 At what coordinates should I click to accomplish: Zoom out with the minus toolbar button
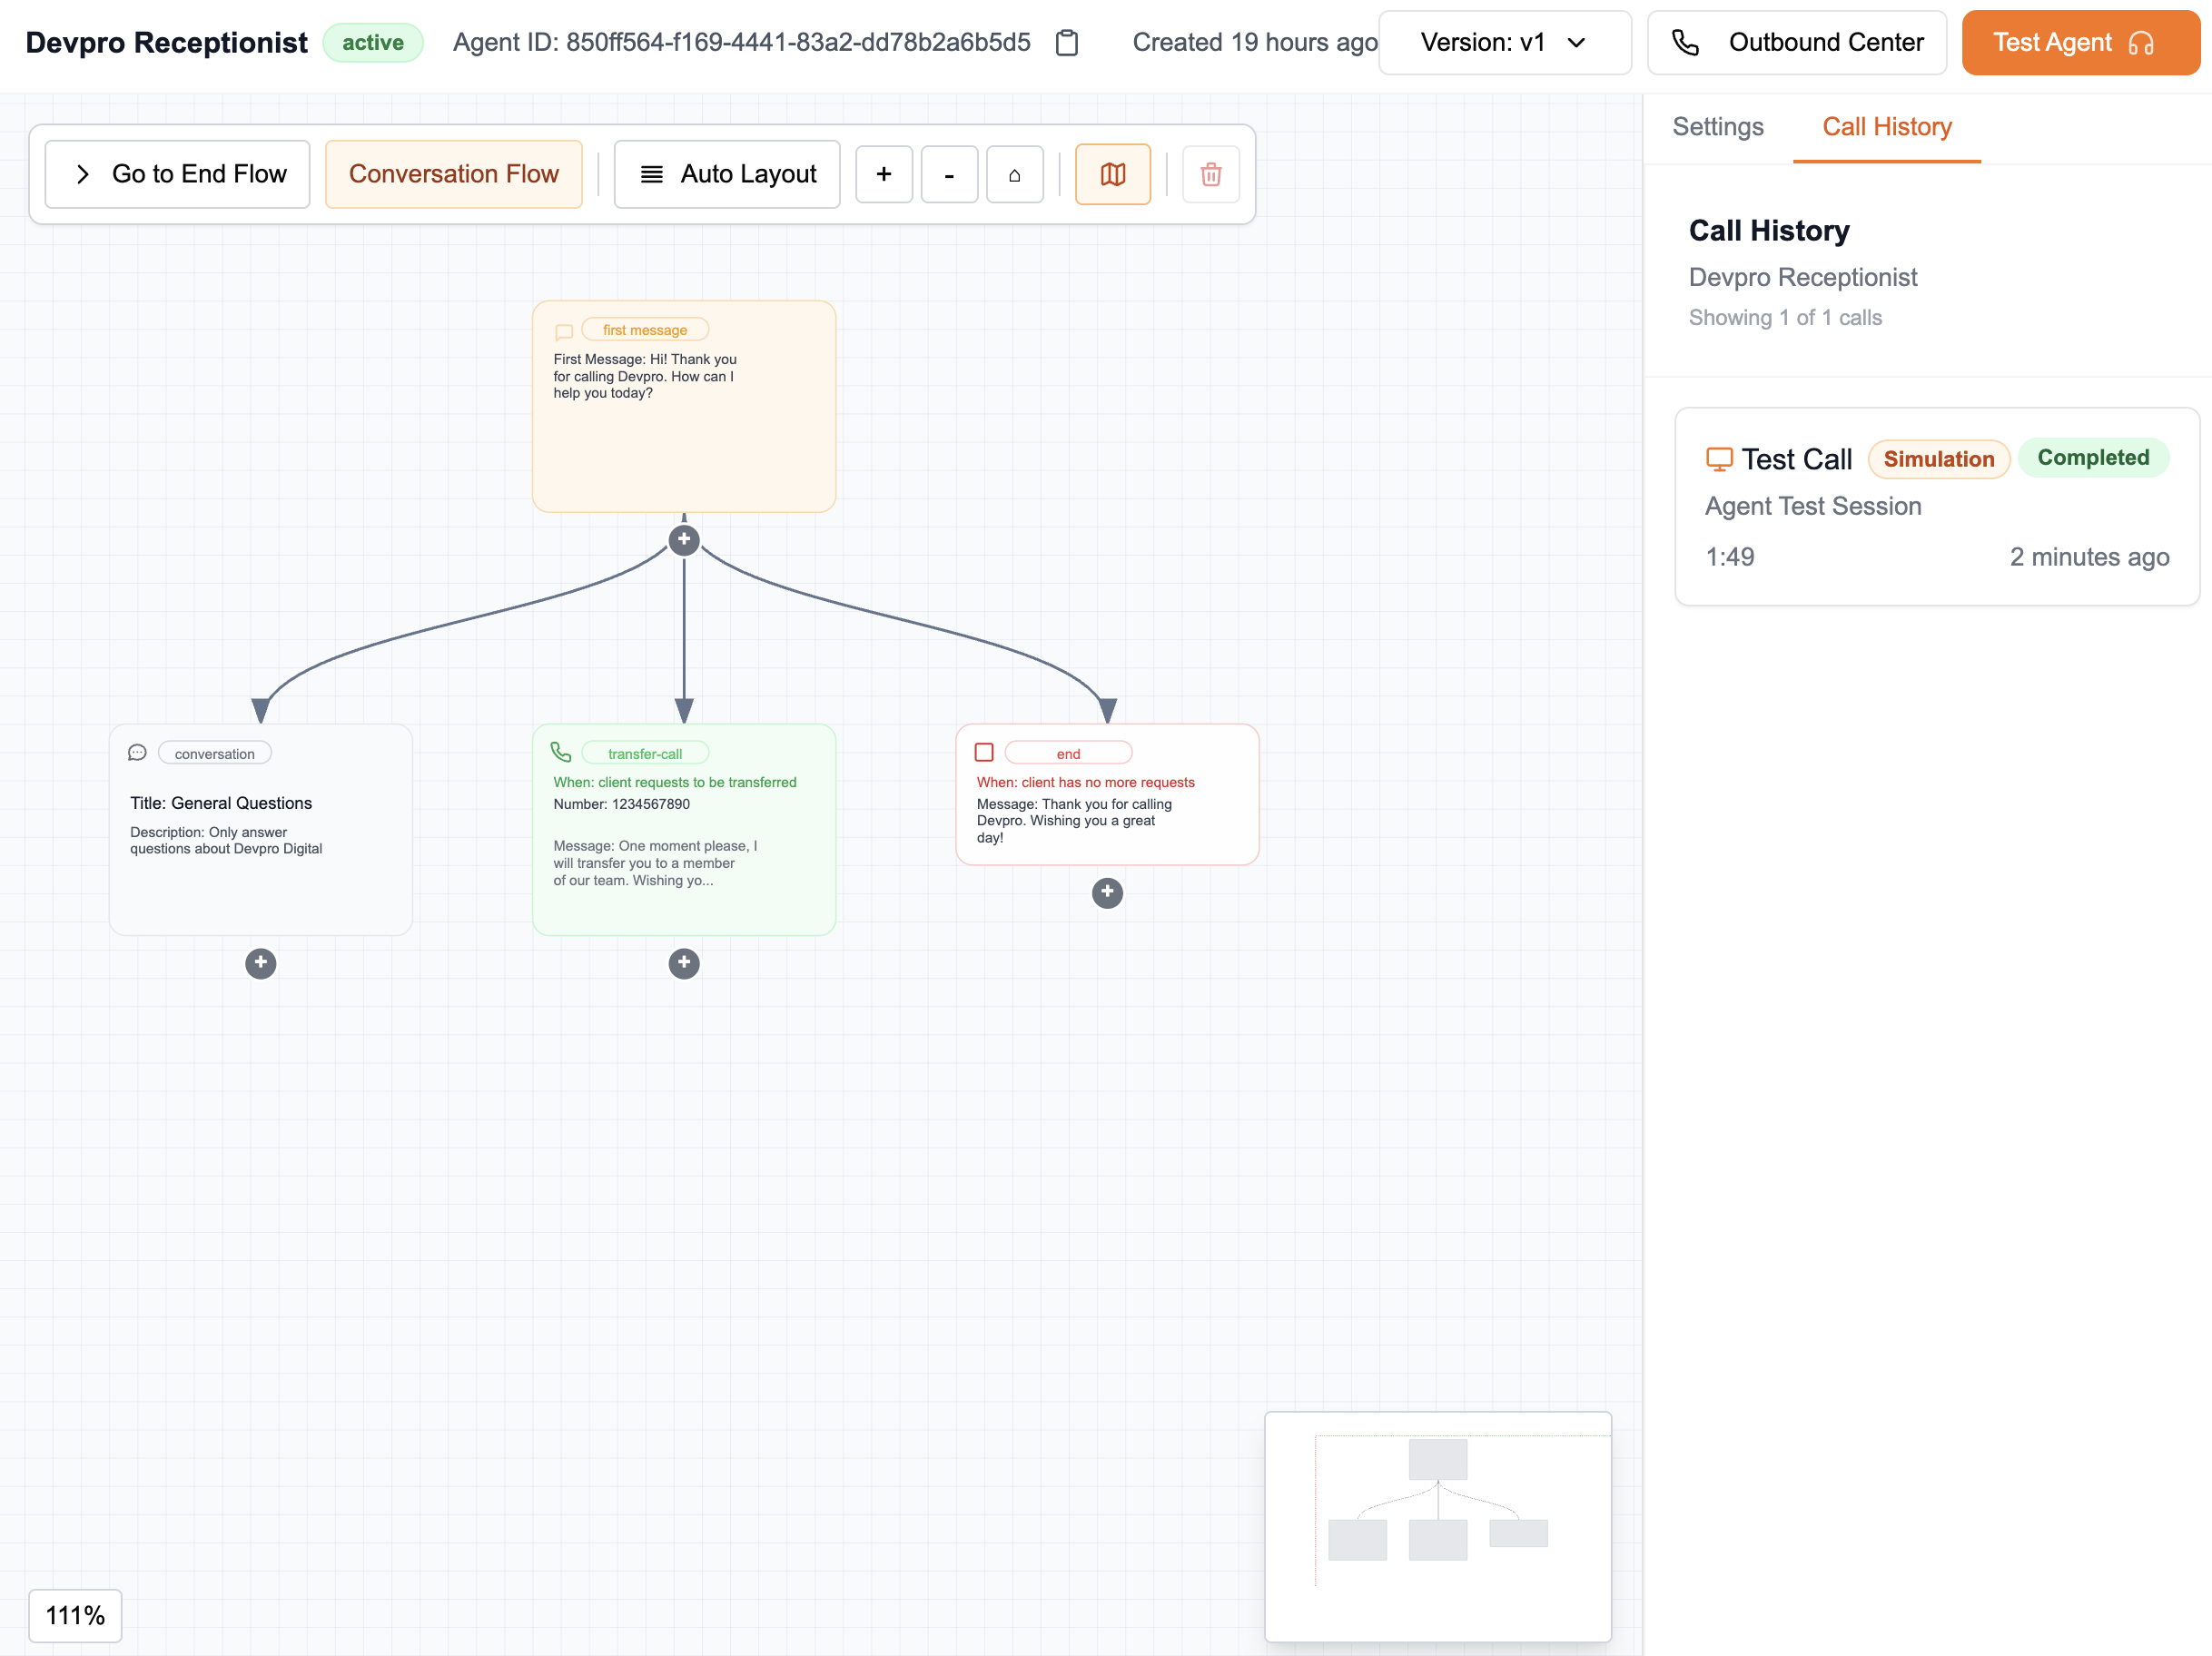948,174
